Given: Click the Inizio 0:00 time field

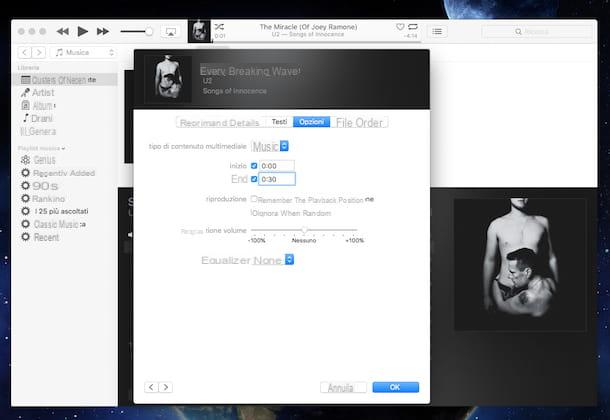Looking at the screenshot, I should (x=277, y=166).
